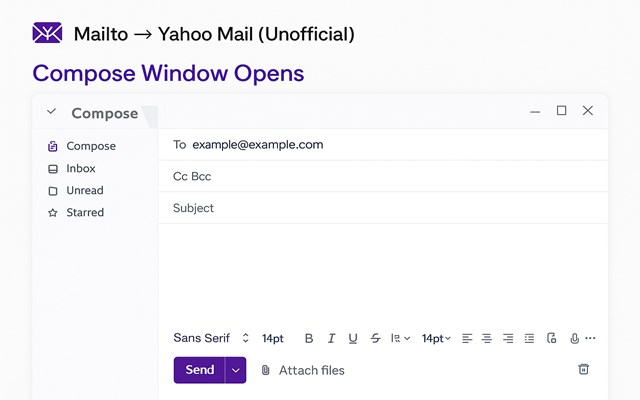This screenshot has width=640, height=400.
Task: Center align the message text
Action: [487, 339]
